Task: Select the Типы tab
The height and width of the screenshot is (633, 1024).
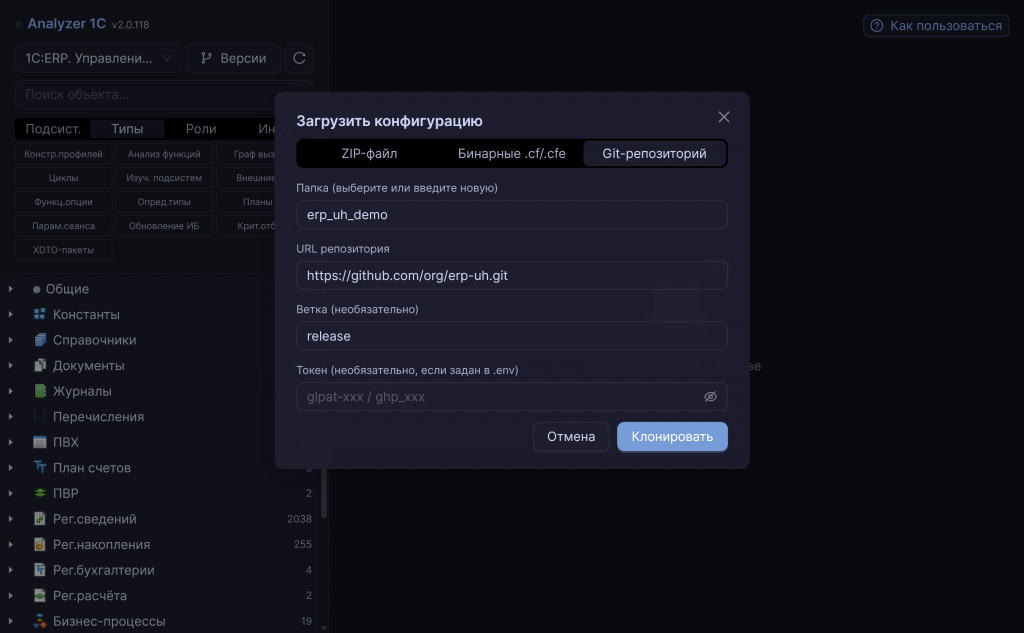Action: click(127, 129)
